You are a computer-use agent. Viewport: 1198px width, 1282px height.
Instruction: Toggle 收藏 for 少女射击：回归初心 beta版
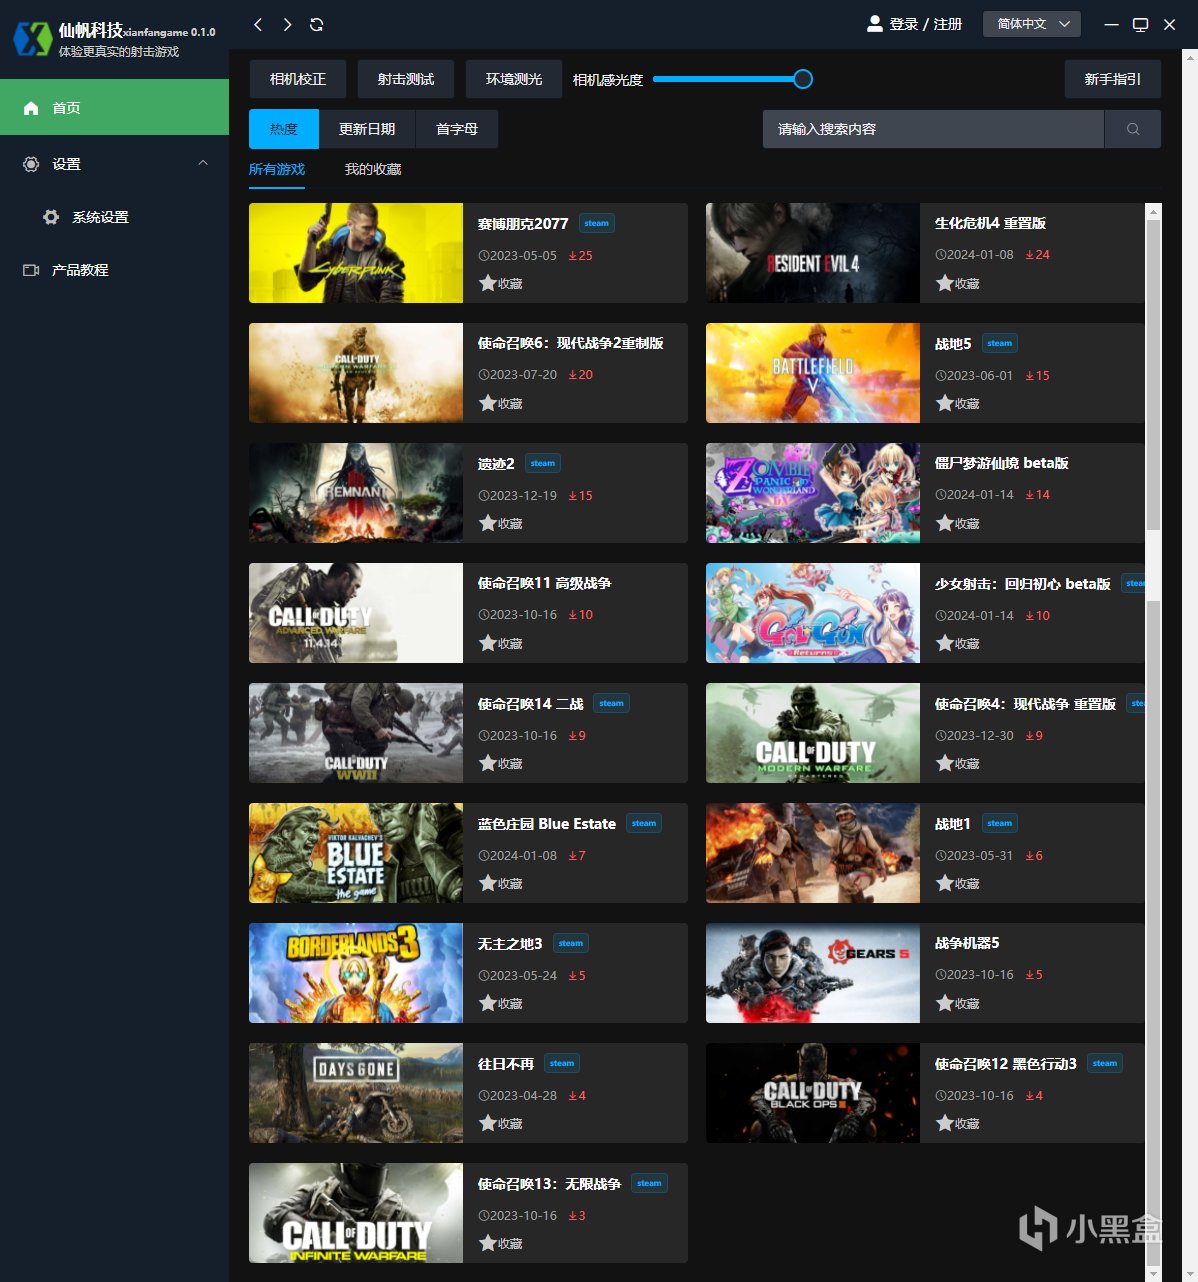click(945, 643)
